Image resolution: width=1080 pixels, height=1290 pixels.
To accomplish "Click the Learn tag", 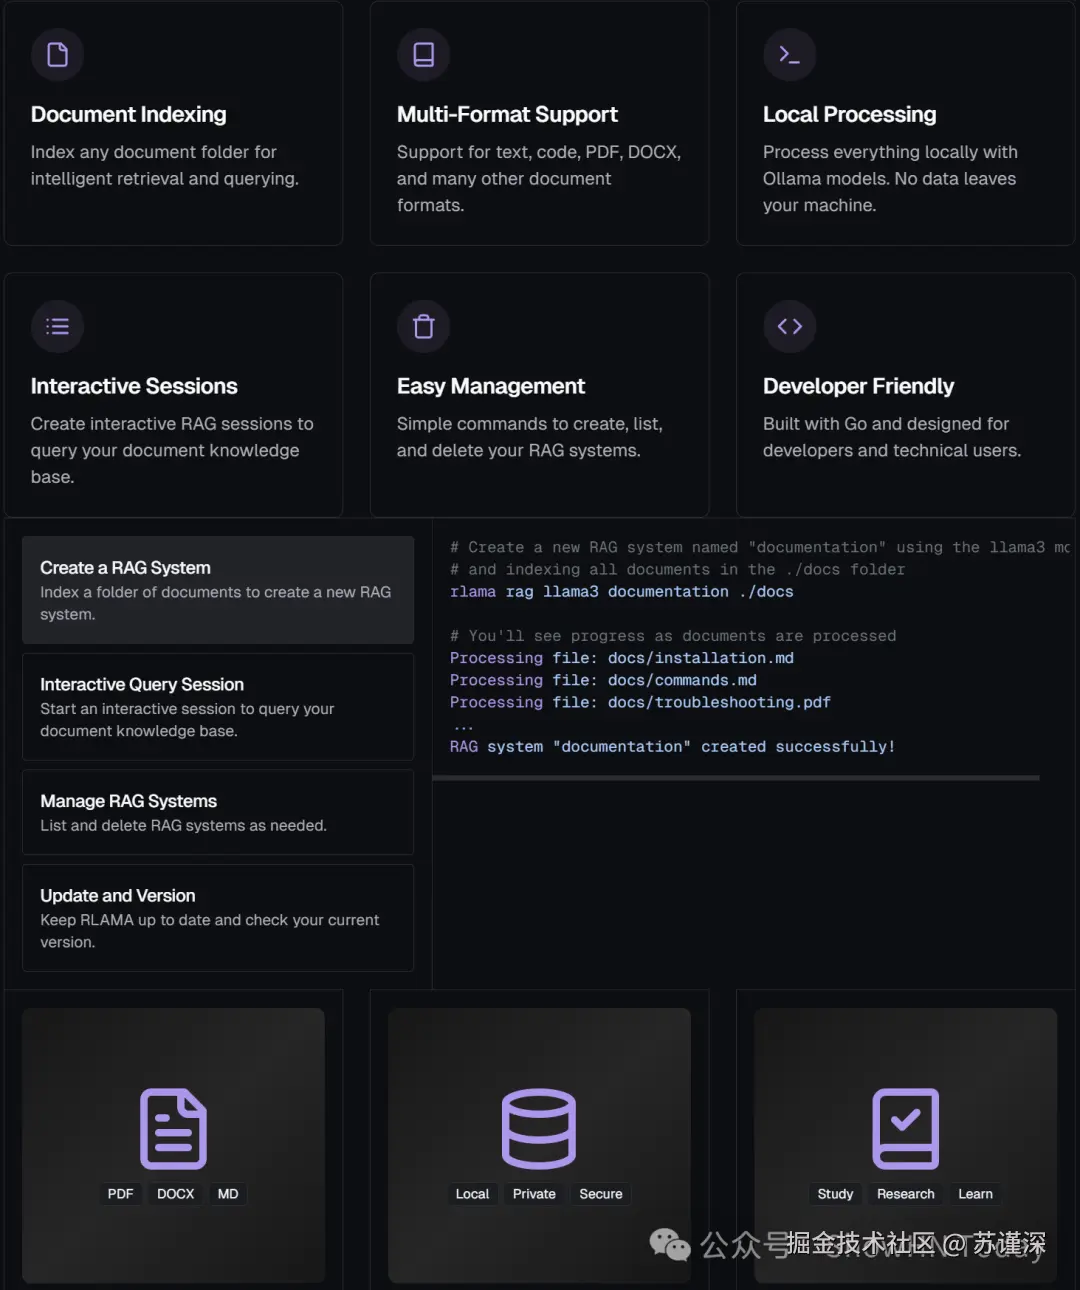I will pyautogui.click(x=976, y=1194).
